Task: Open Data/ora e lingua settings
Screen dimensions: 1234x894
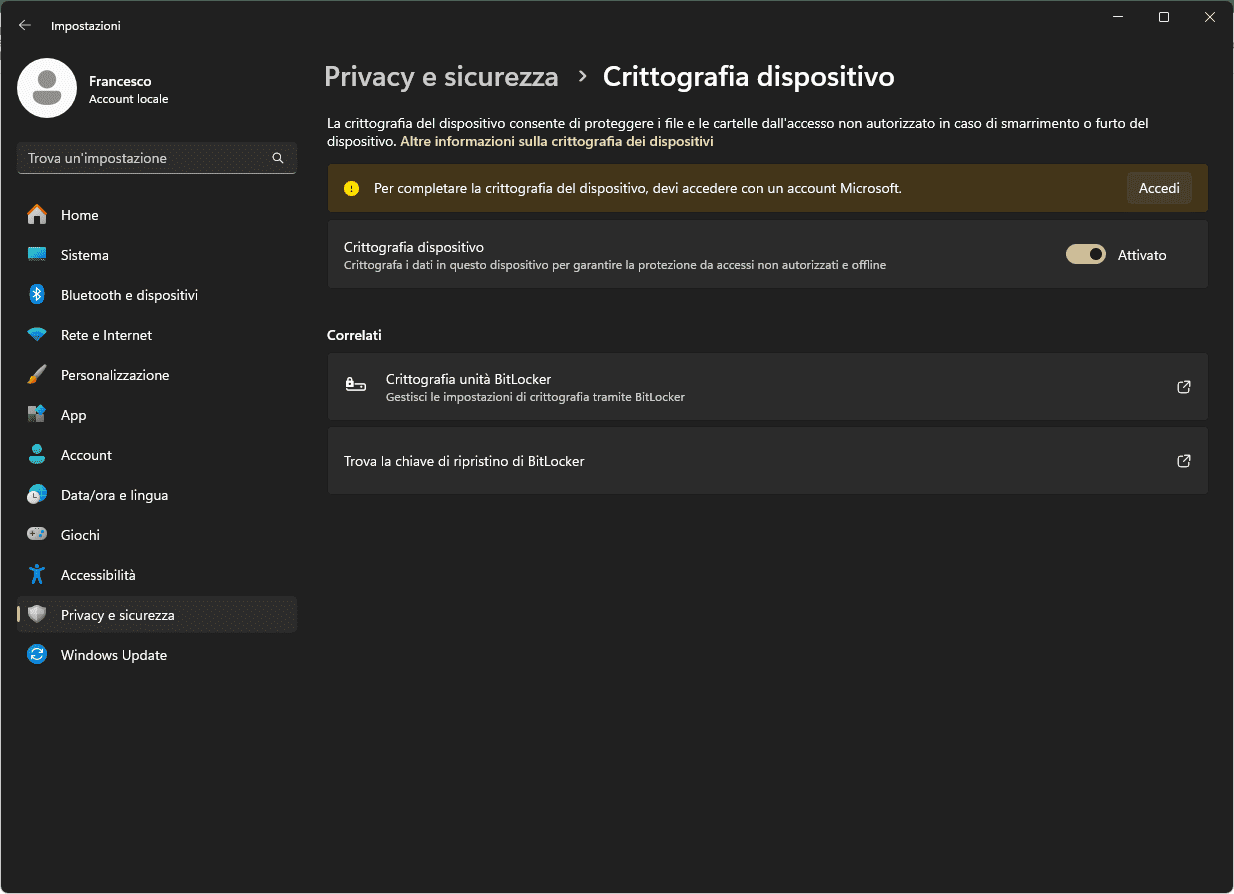Action: tap(114, 495)
